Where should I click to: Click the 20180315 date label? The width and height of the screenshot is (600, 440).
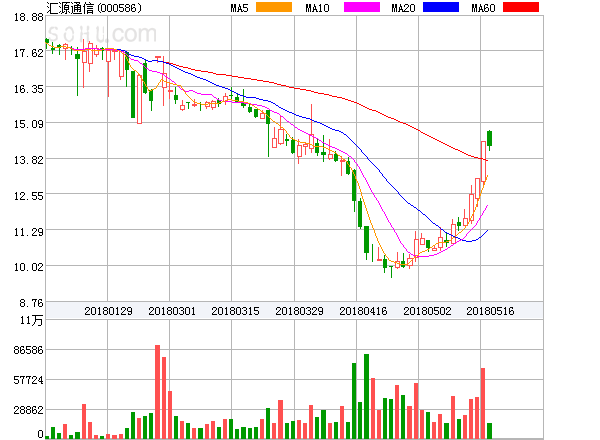click(235, 311)
